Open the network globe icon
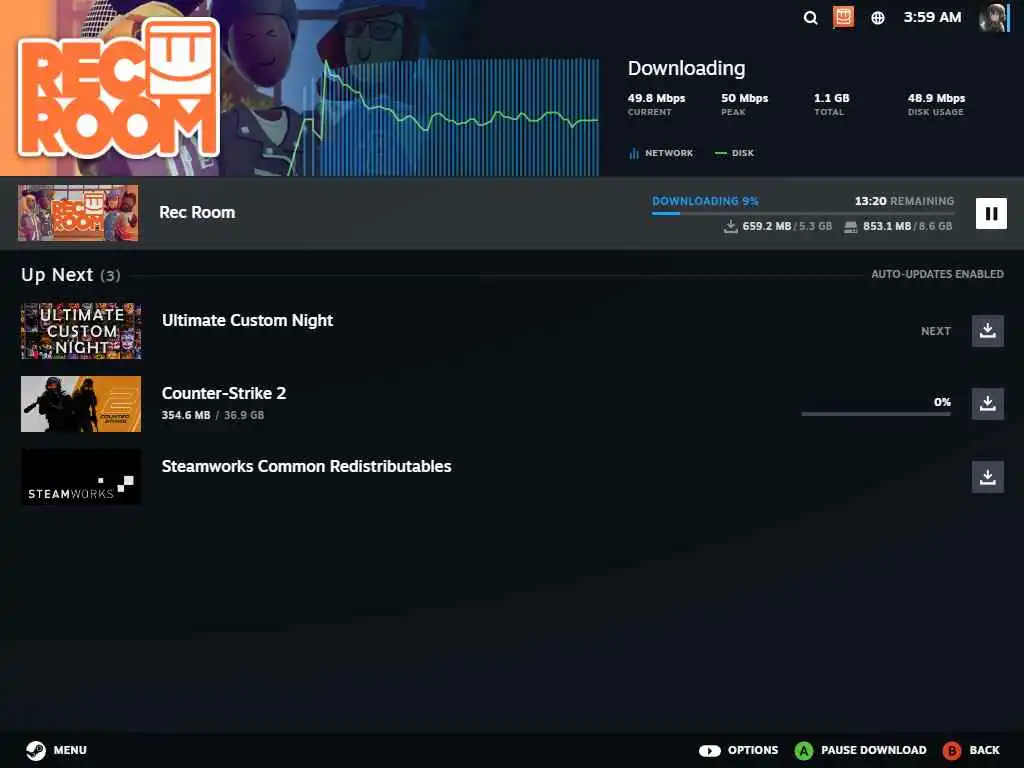1024x768 pixels. pyautogui.click(x=878, y=18)
